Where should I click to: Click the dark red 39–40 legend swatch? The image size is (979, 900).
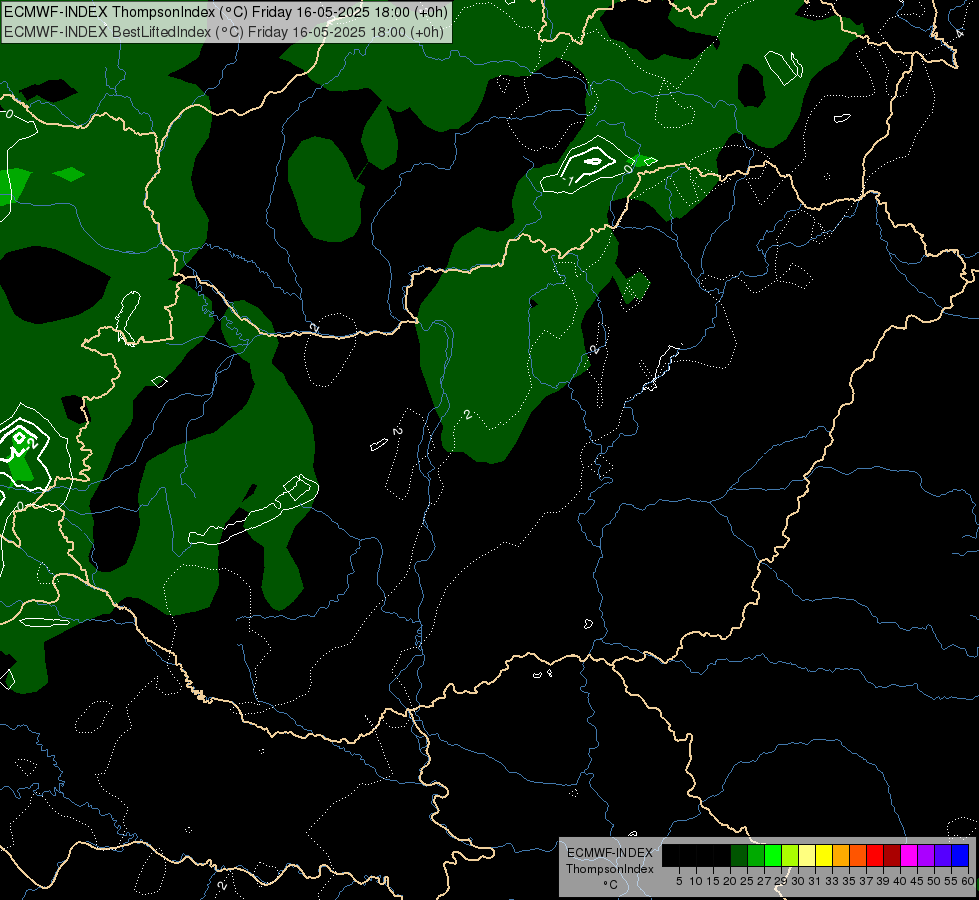[892, 855]
